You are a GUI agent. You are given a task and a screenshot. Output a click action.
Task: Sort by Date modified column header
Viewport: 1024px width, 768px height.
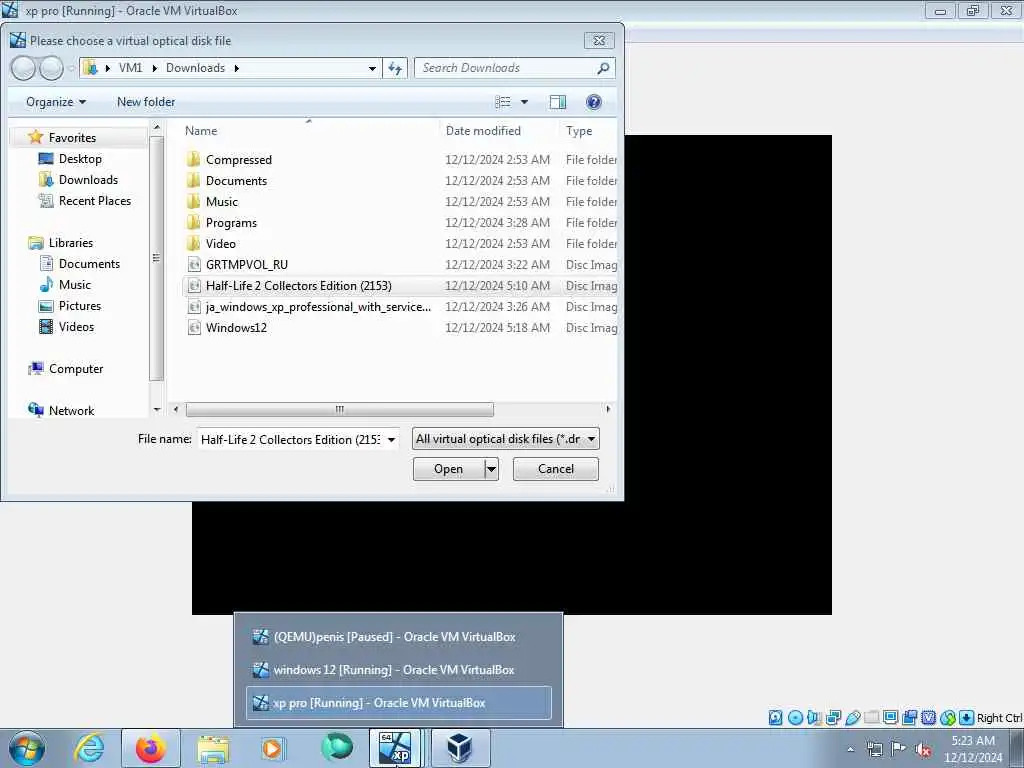point(483,131)
